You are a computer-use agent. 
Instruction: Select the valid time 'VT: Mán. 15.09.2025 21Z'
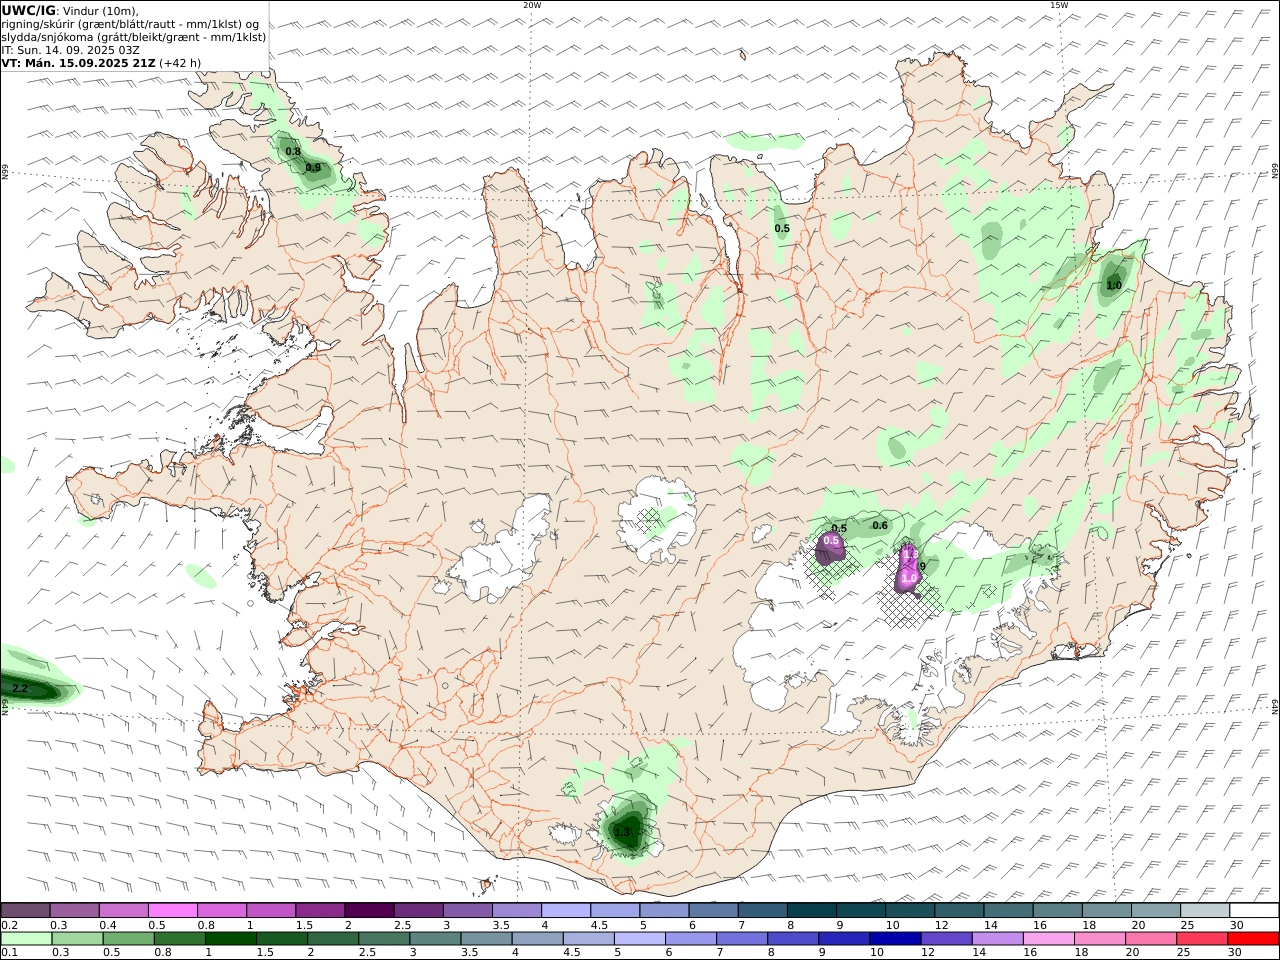pyautogui.click(x=79, y=62)
